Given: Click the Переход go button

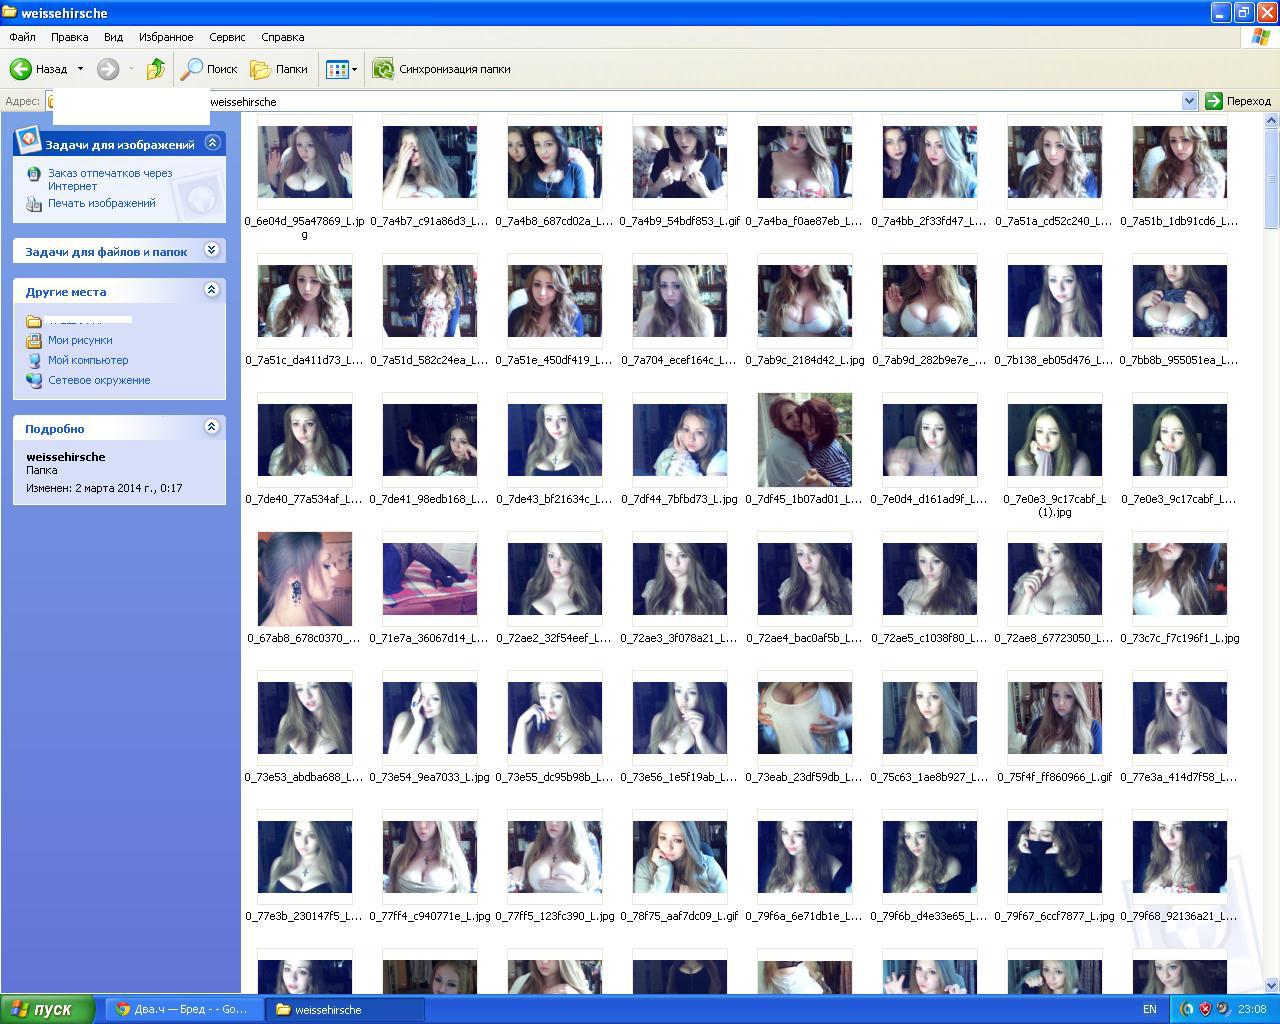Looking at the screenshot, I should coord(1238,101).
